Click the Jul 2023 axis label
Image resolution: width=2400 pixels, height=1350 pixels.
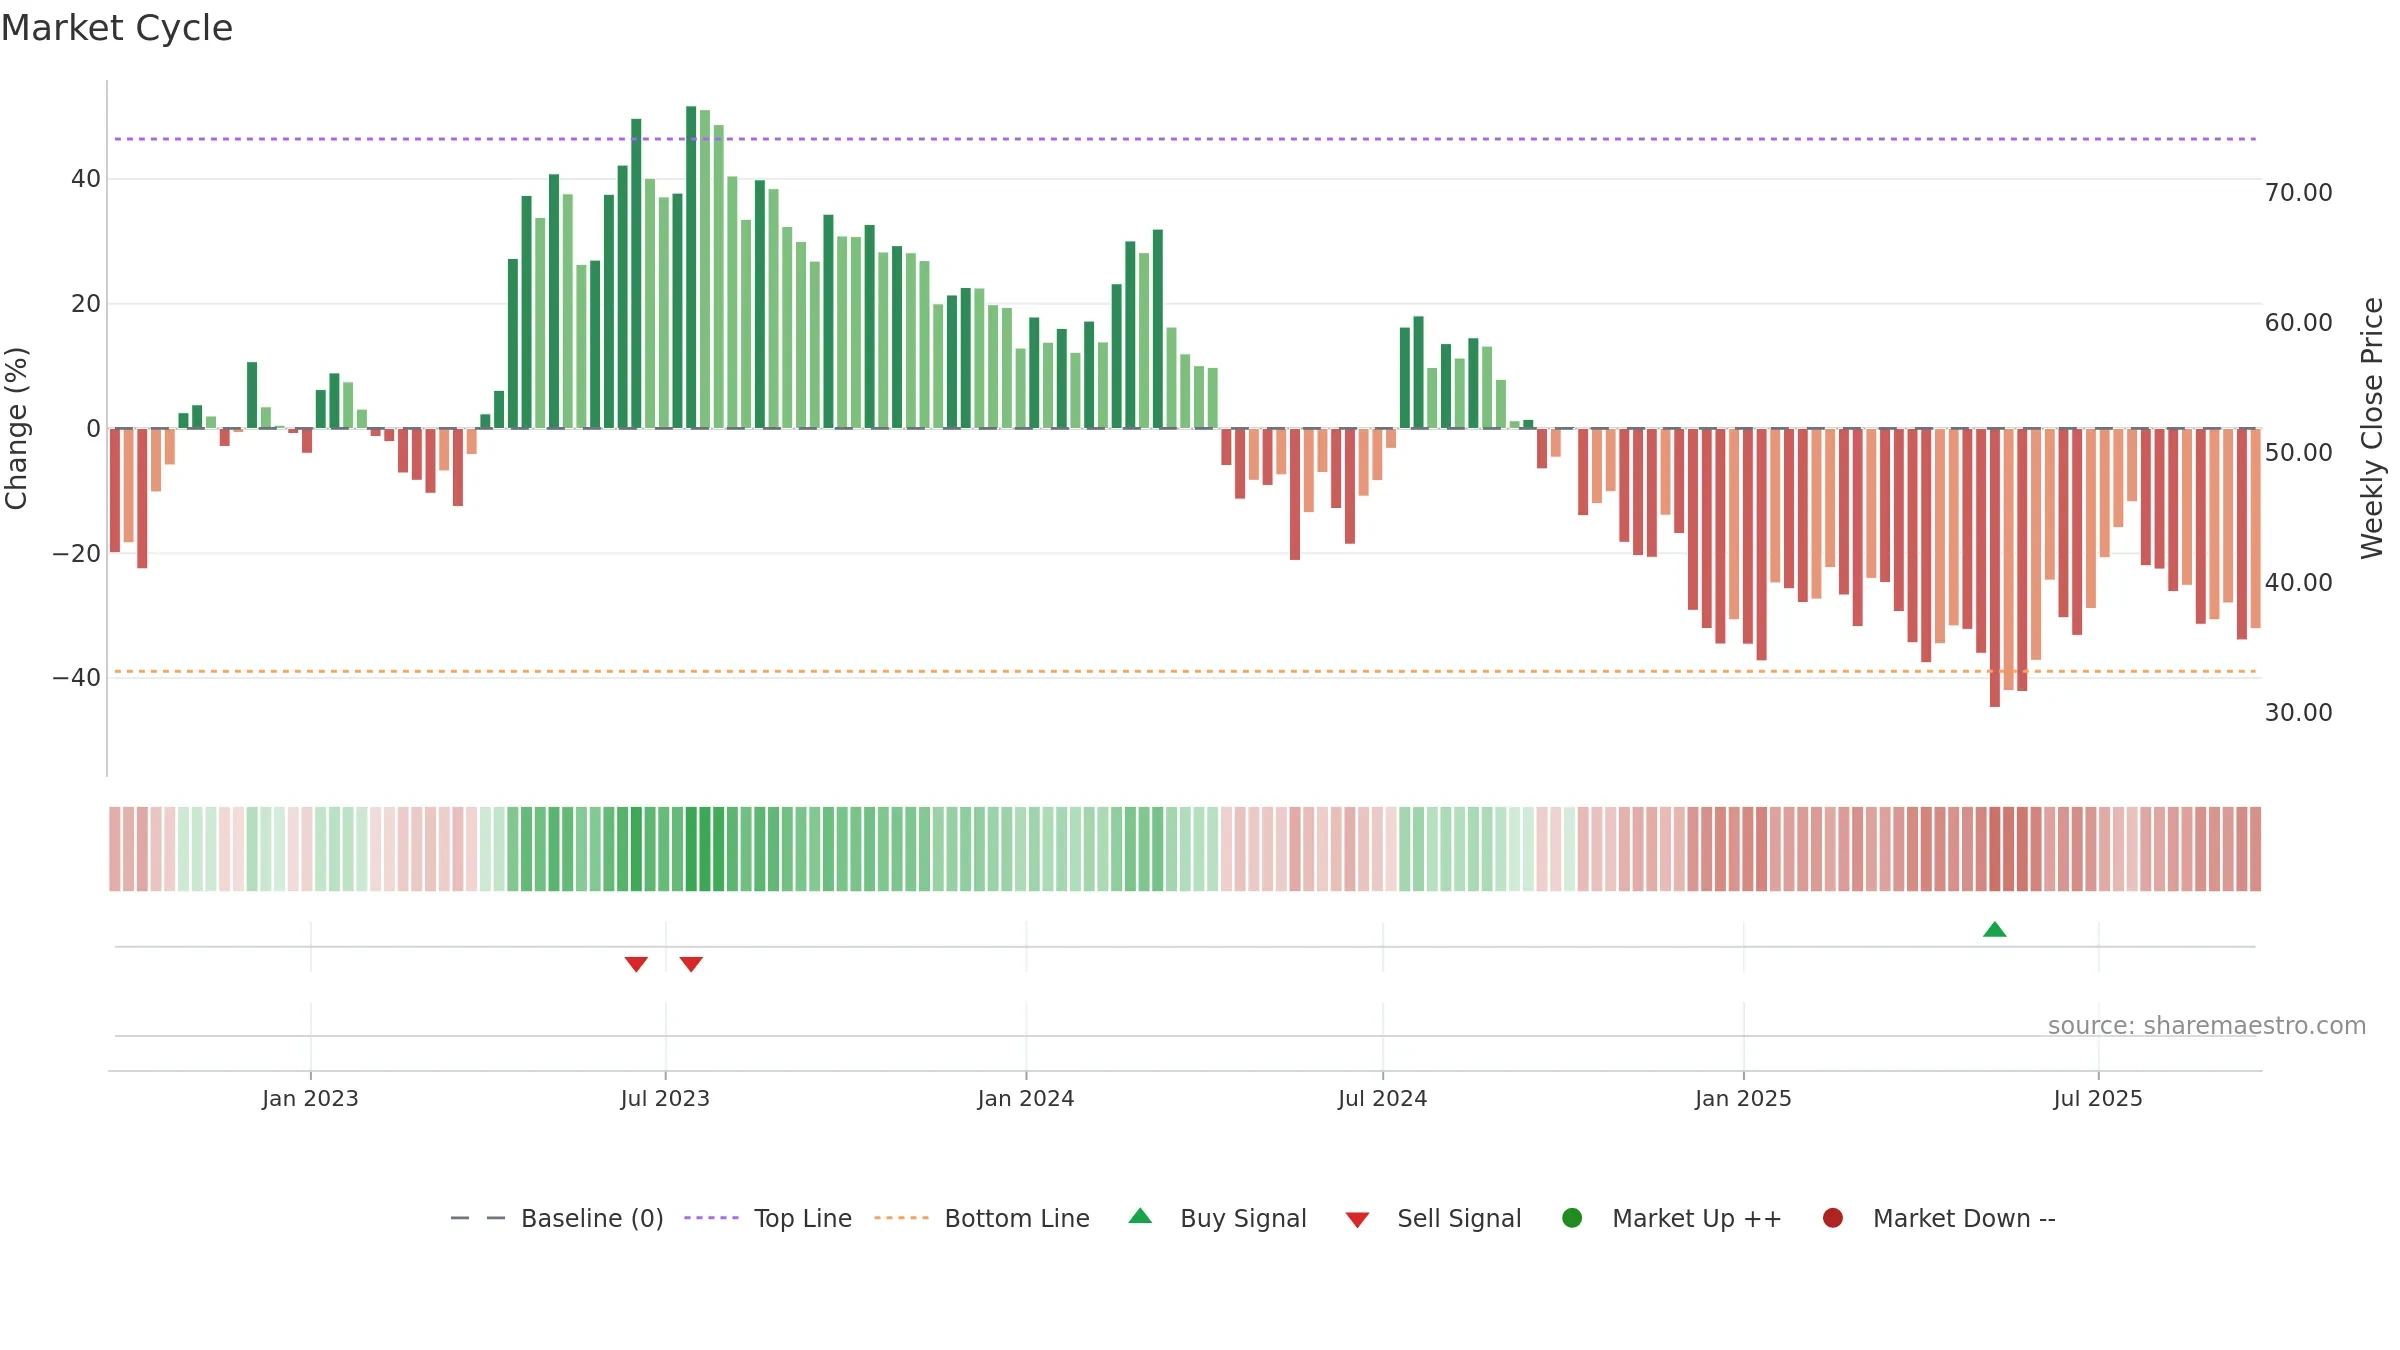click(x=665, y=1099)
